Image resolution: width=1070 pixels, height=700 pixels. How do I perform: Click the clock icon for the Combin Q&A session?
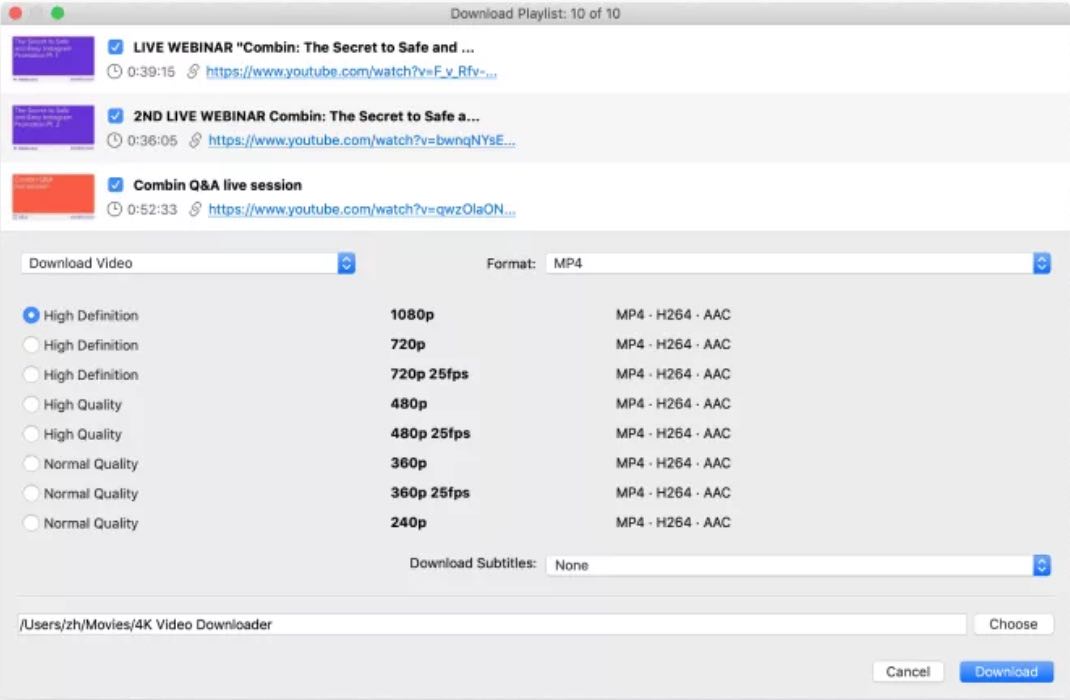pyautogui.click(x=114, y=209)
